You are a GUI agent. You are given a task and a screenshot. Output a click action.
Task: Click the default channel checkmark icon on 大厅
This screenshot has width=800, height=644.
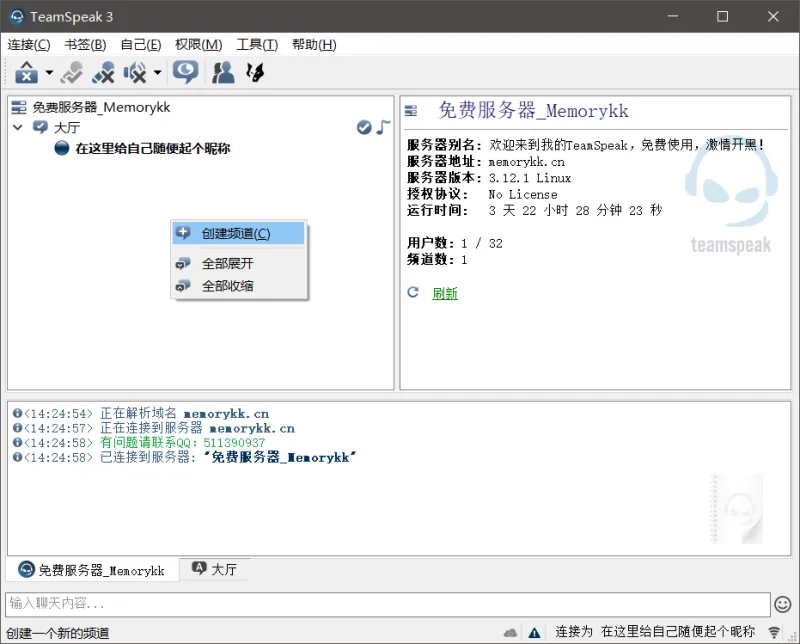tap(364, 127)
